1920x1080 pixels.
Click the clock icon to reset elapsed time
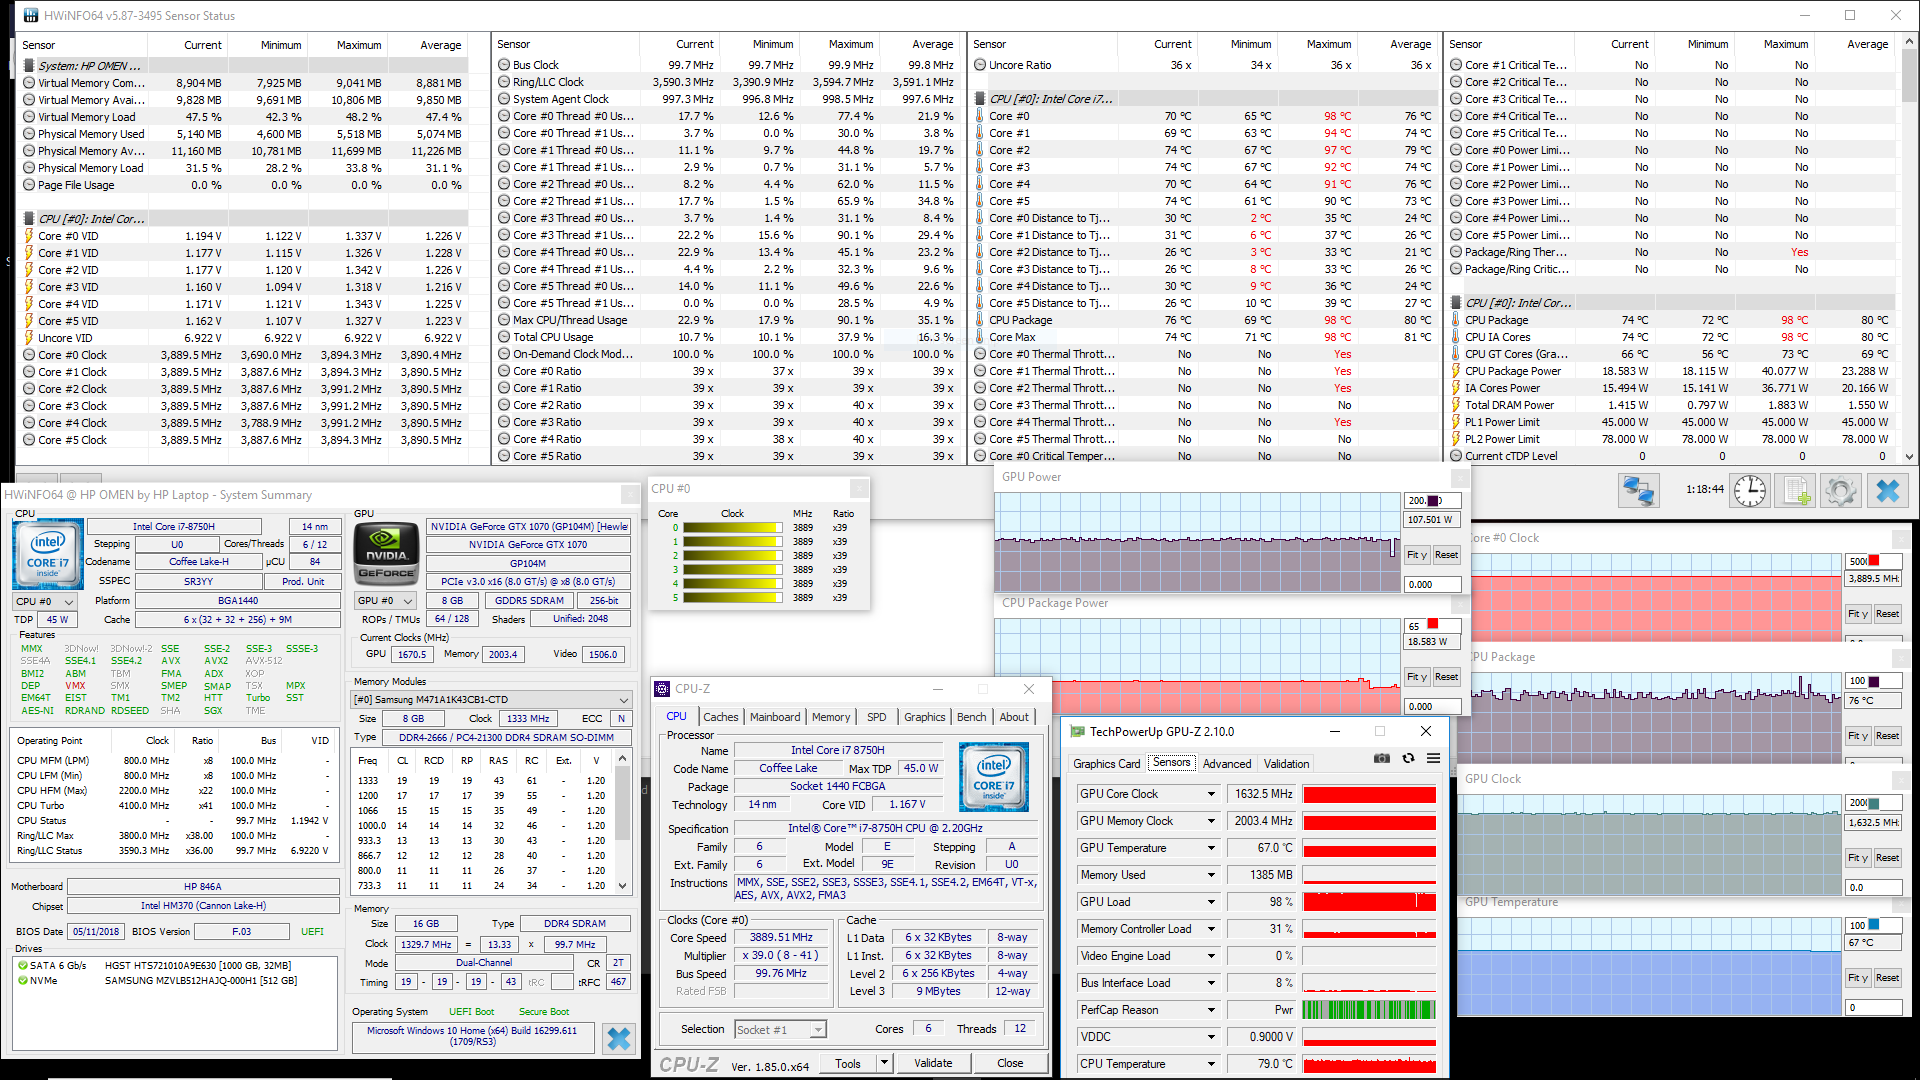(x=1749, y=490)
